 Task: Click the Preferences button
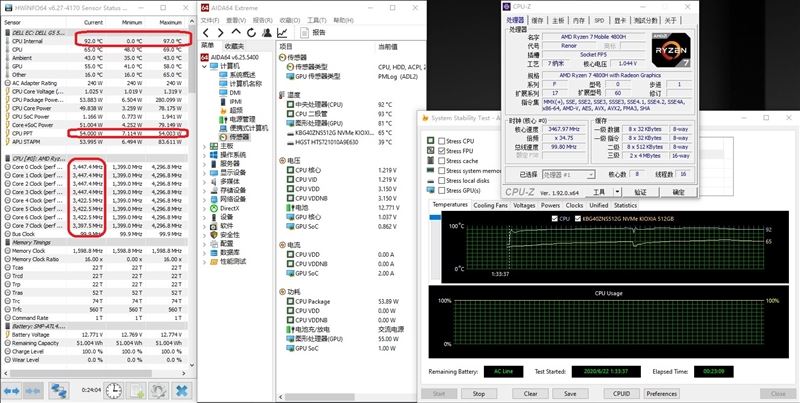click(662, 394)
